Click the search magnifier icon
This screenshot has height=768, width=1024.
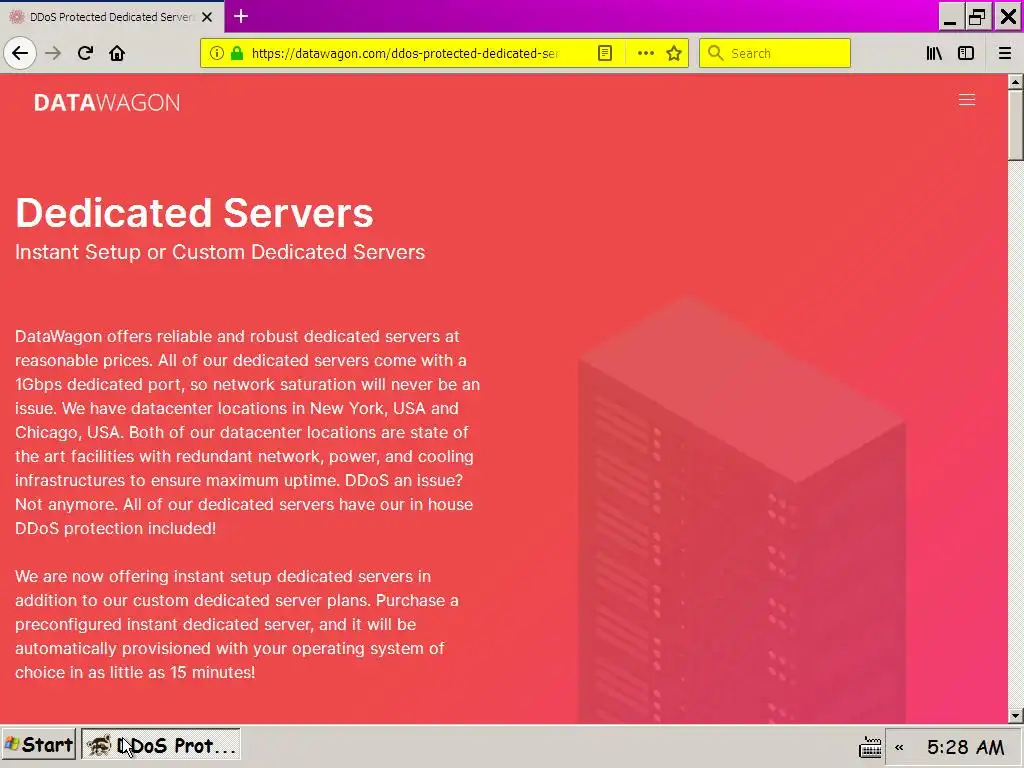click(x=716, y=53)
